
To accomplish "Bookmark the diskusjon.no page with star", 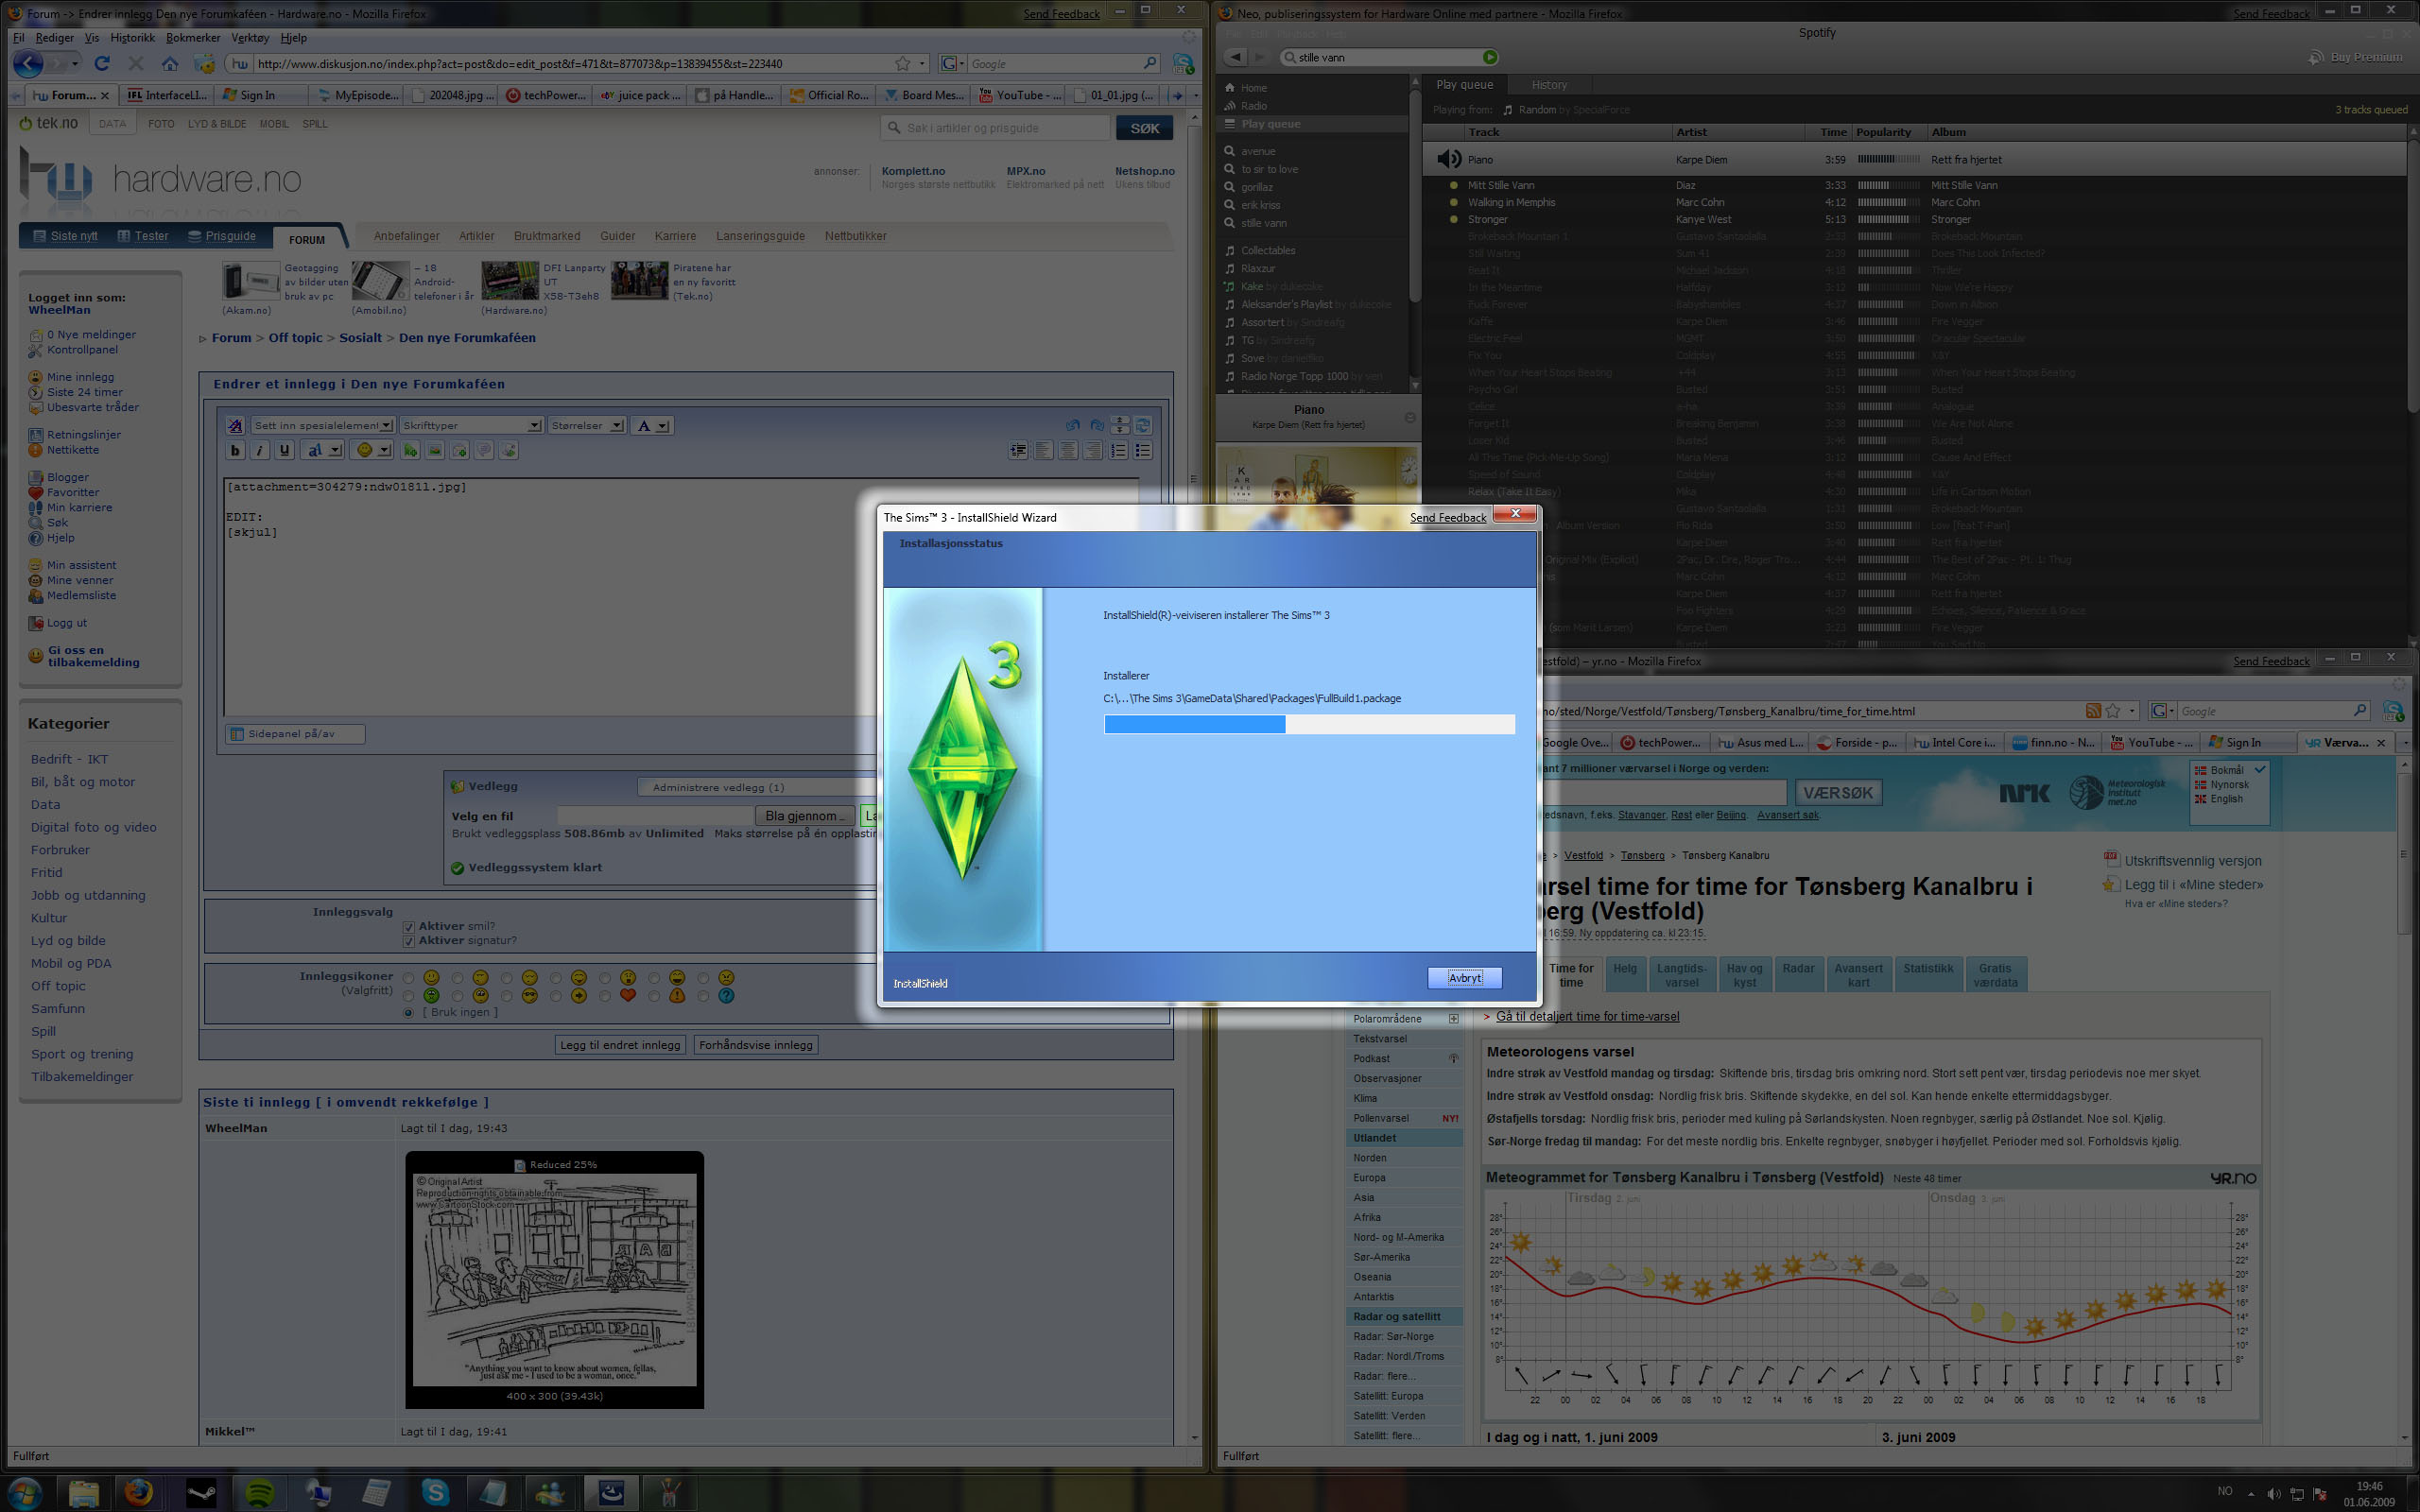I will coord(903,63).
